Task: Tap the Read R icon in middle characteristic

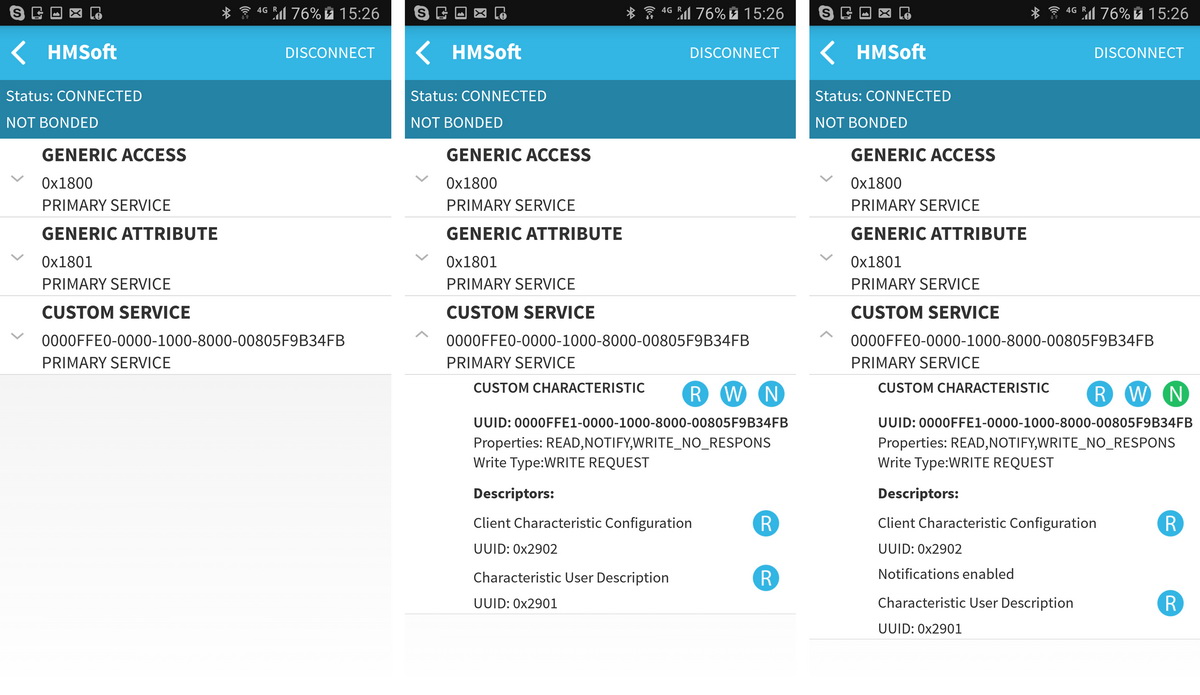Action: [x=696, y=394]
